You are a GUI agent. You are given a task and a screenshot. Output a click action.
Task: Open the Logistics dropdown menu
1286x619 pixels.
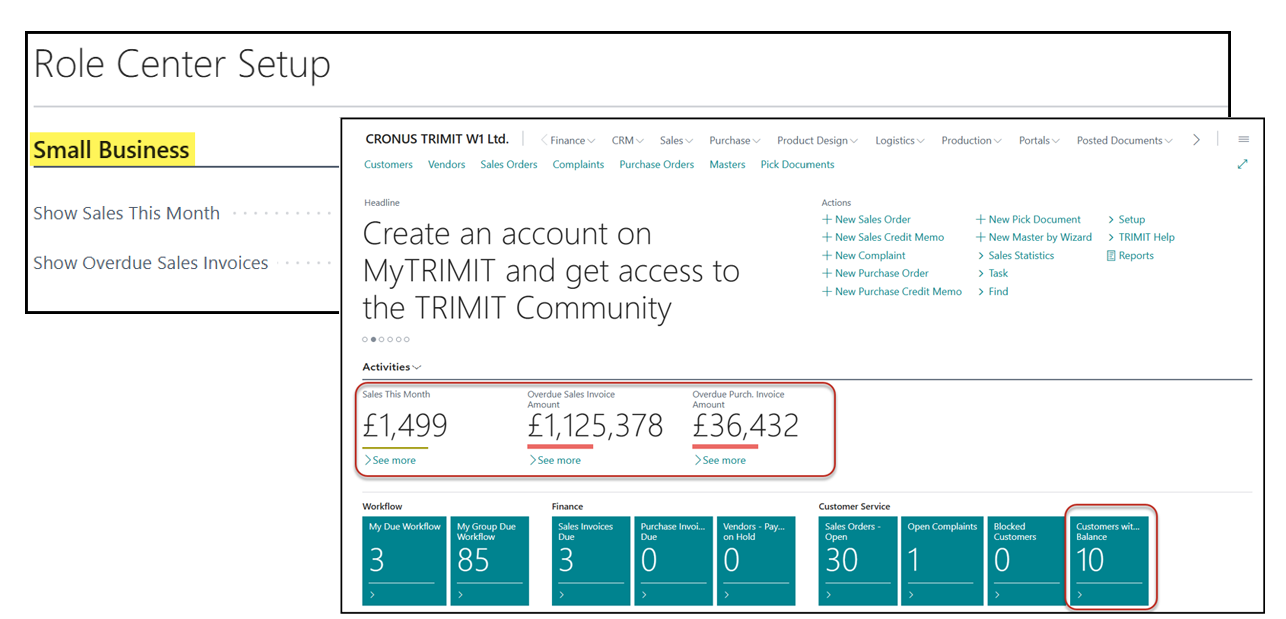899,141
